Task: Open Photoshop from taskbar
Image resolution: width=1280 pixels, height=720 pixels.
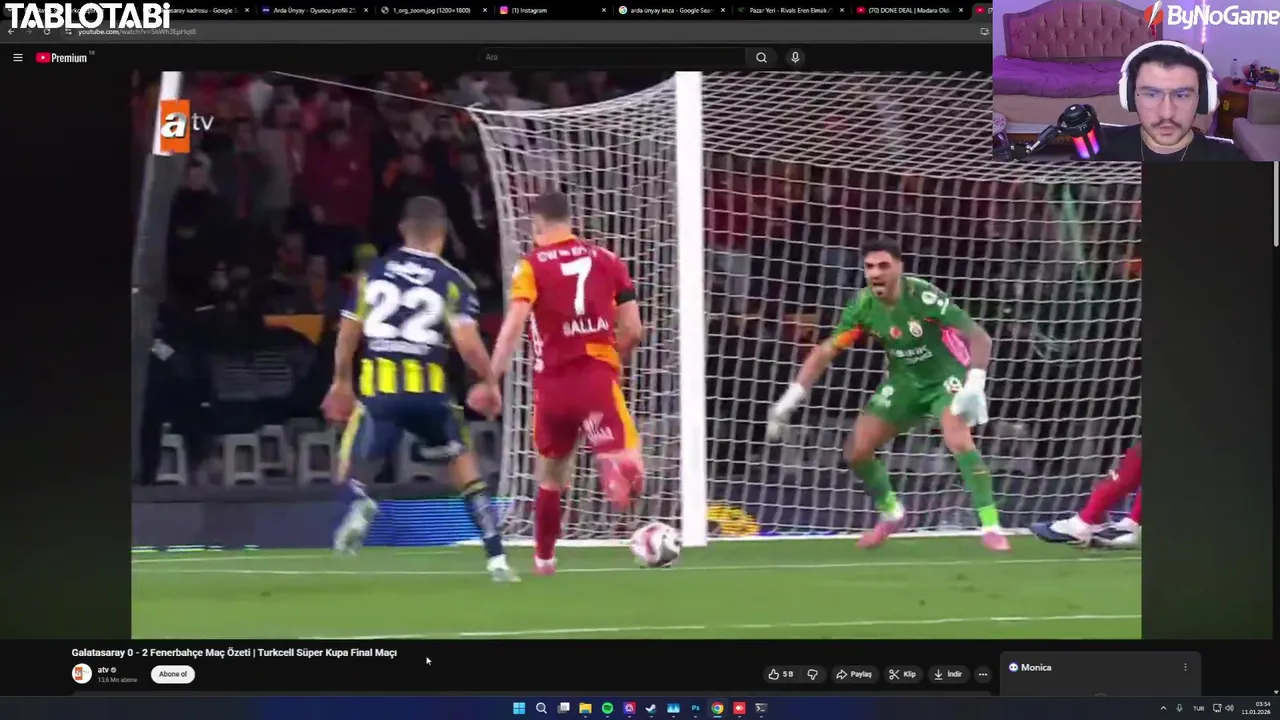Action: click(x=695, y=708)
